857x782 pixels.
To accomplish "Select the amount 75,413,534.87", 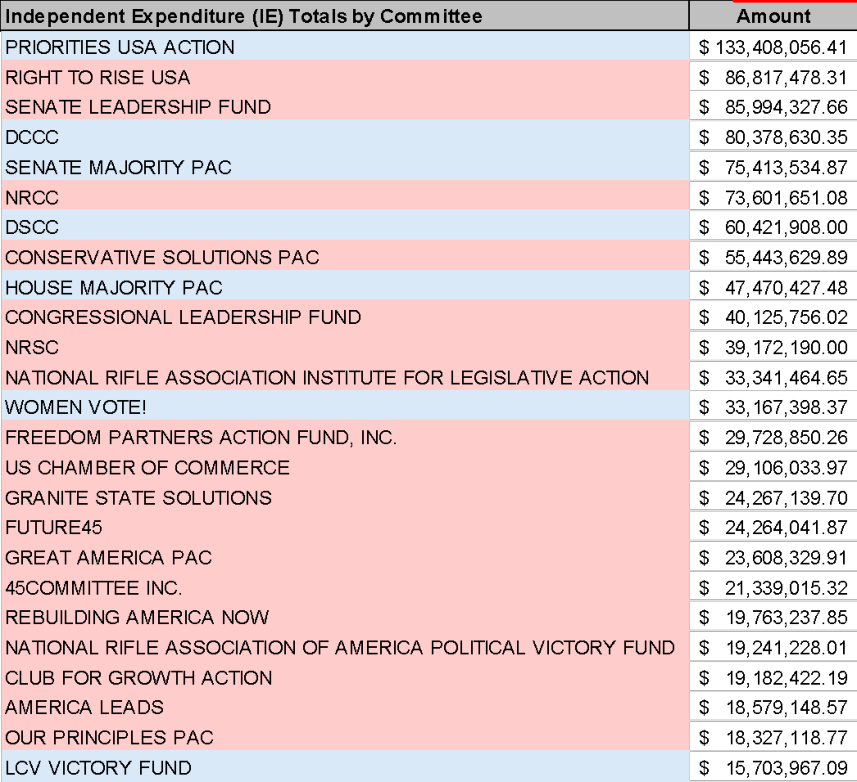I will (x=773, y=167).
